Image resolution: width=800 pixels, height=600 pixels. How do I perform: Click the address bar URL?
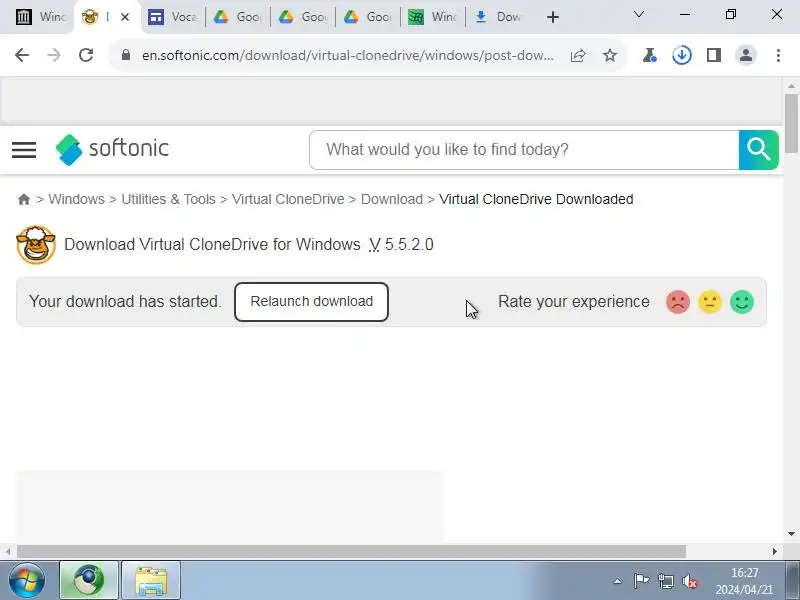coord(347,55)
